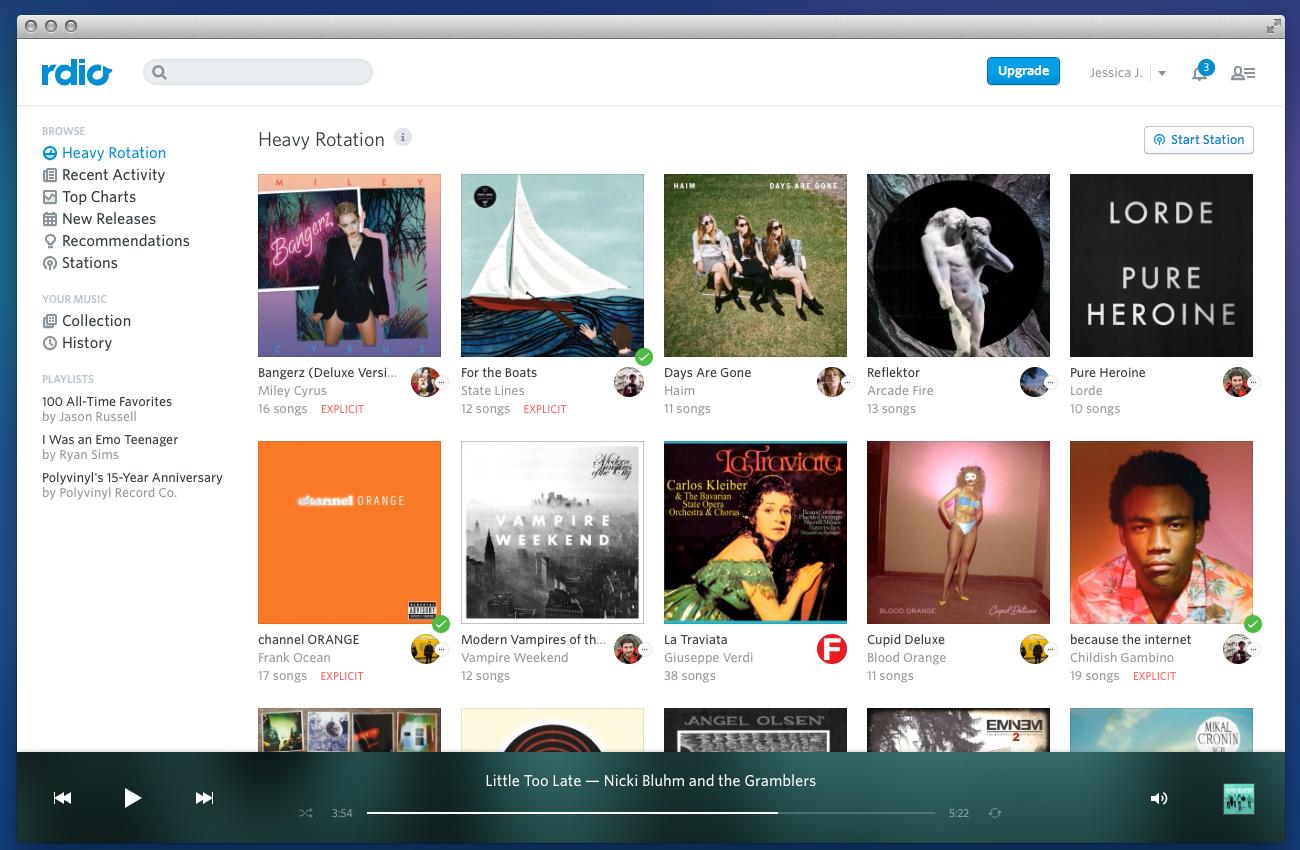This screenshot has width=1300, height=850.
Task: Open 100 All-Time Favorites playlist
Action: 107,401
